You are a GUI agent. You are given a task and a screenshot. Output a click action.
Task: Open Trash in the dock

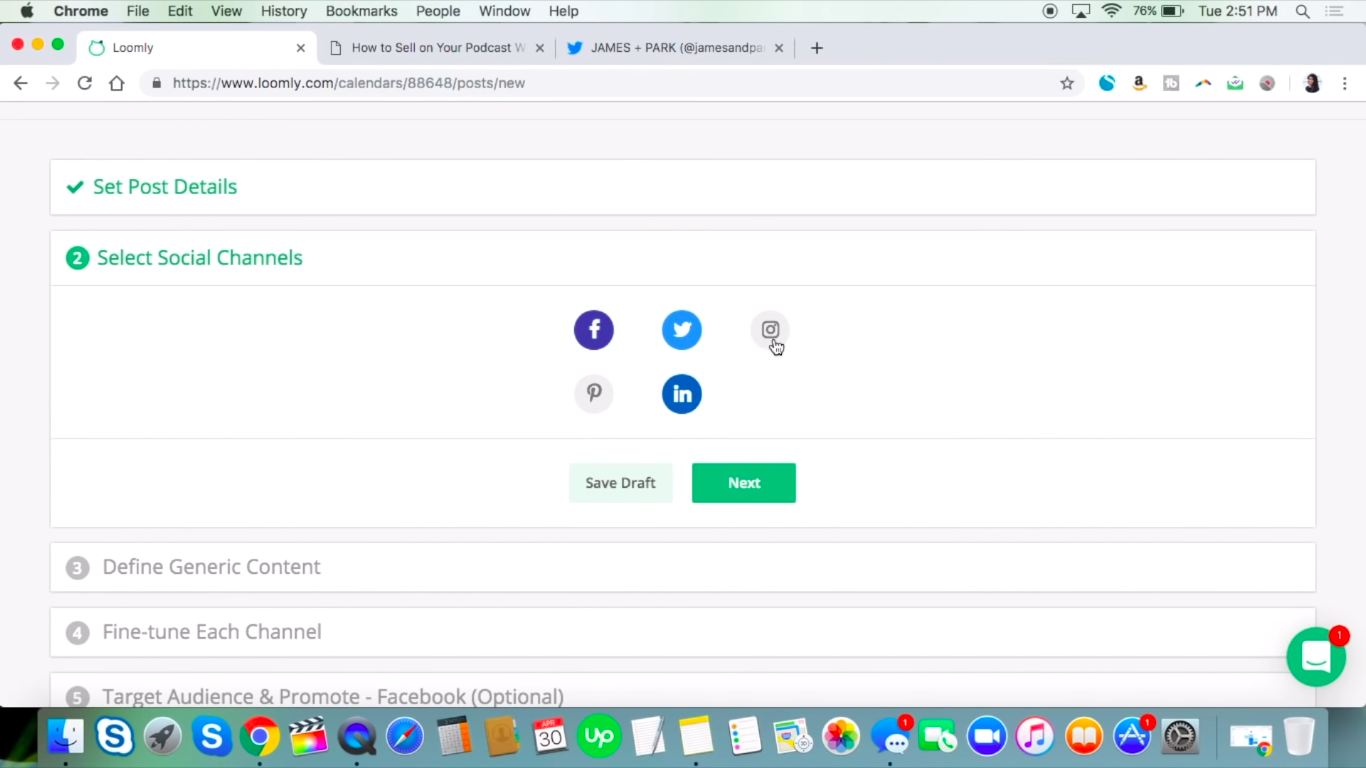coord(1299,737)
